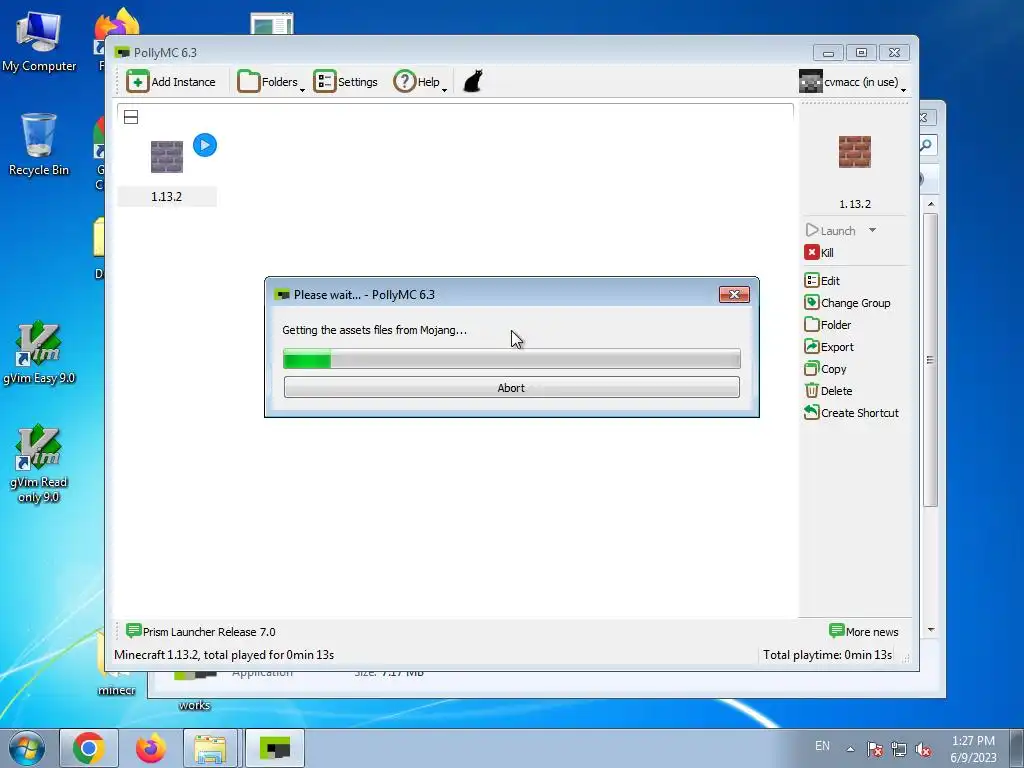Image resolution: width=1024 pixels, height=768 pixels.
Task: Show hidden tray icons arrow
Action: click(850, 749)
